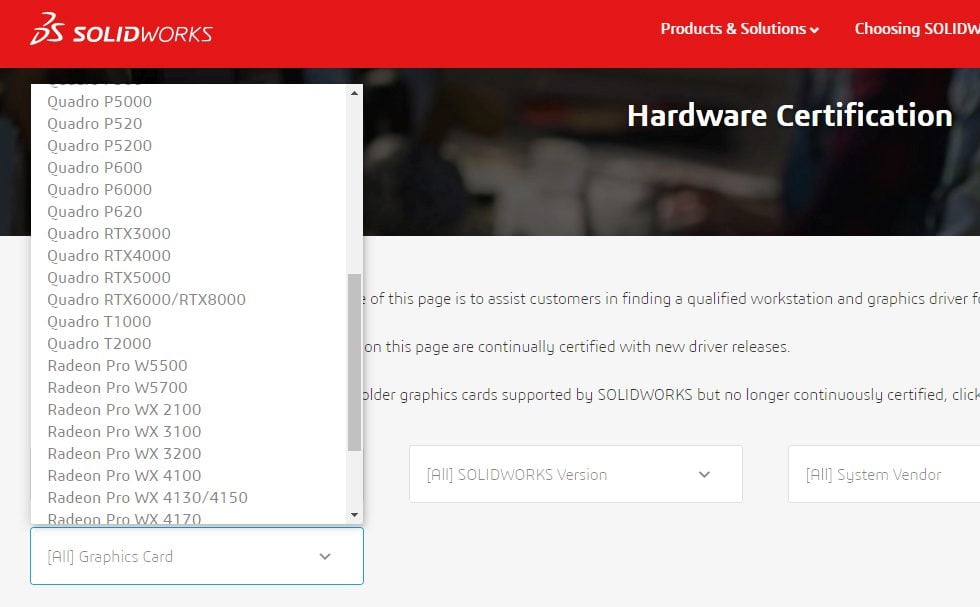This screenshot has height=607, width=980.
Task: Click Products & Solutions chevron arrow
Action: tap(814, 30)
